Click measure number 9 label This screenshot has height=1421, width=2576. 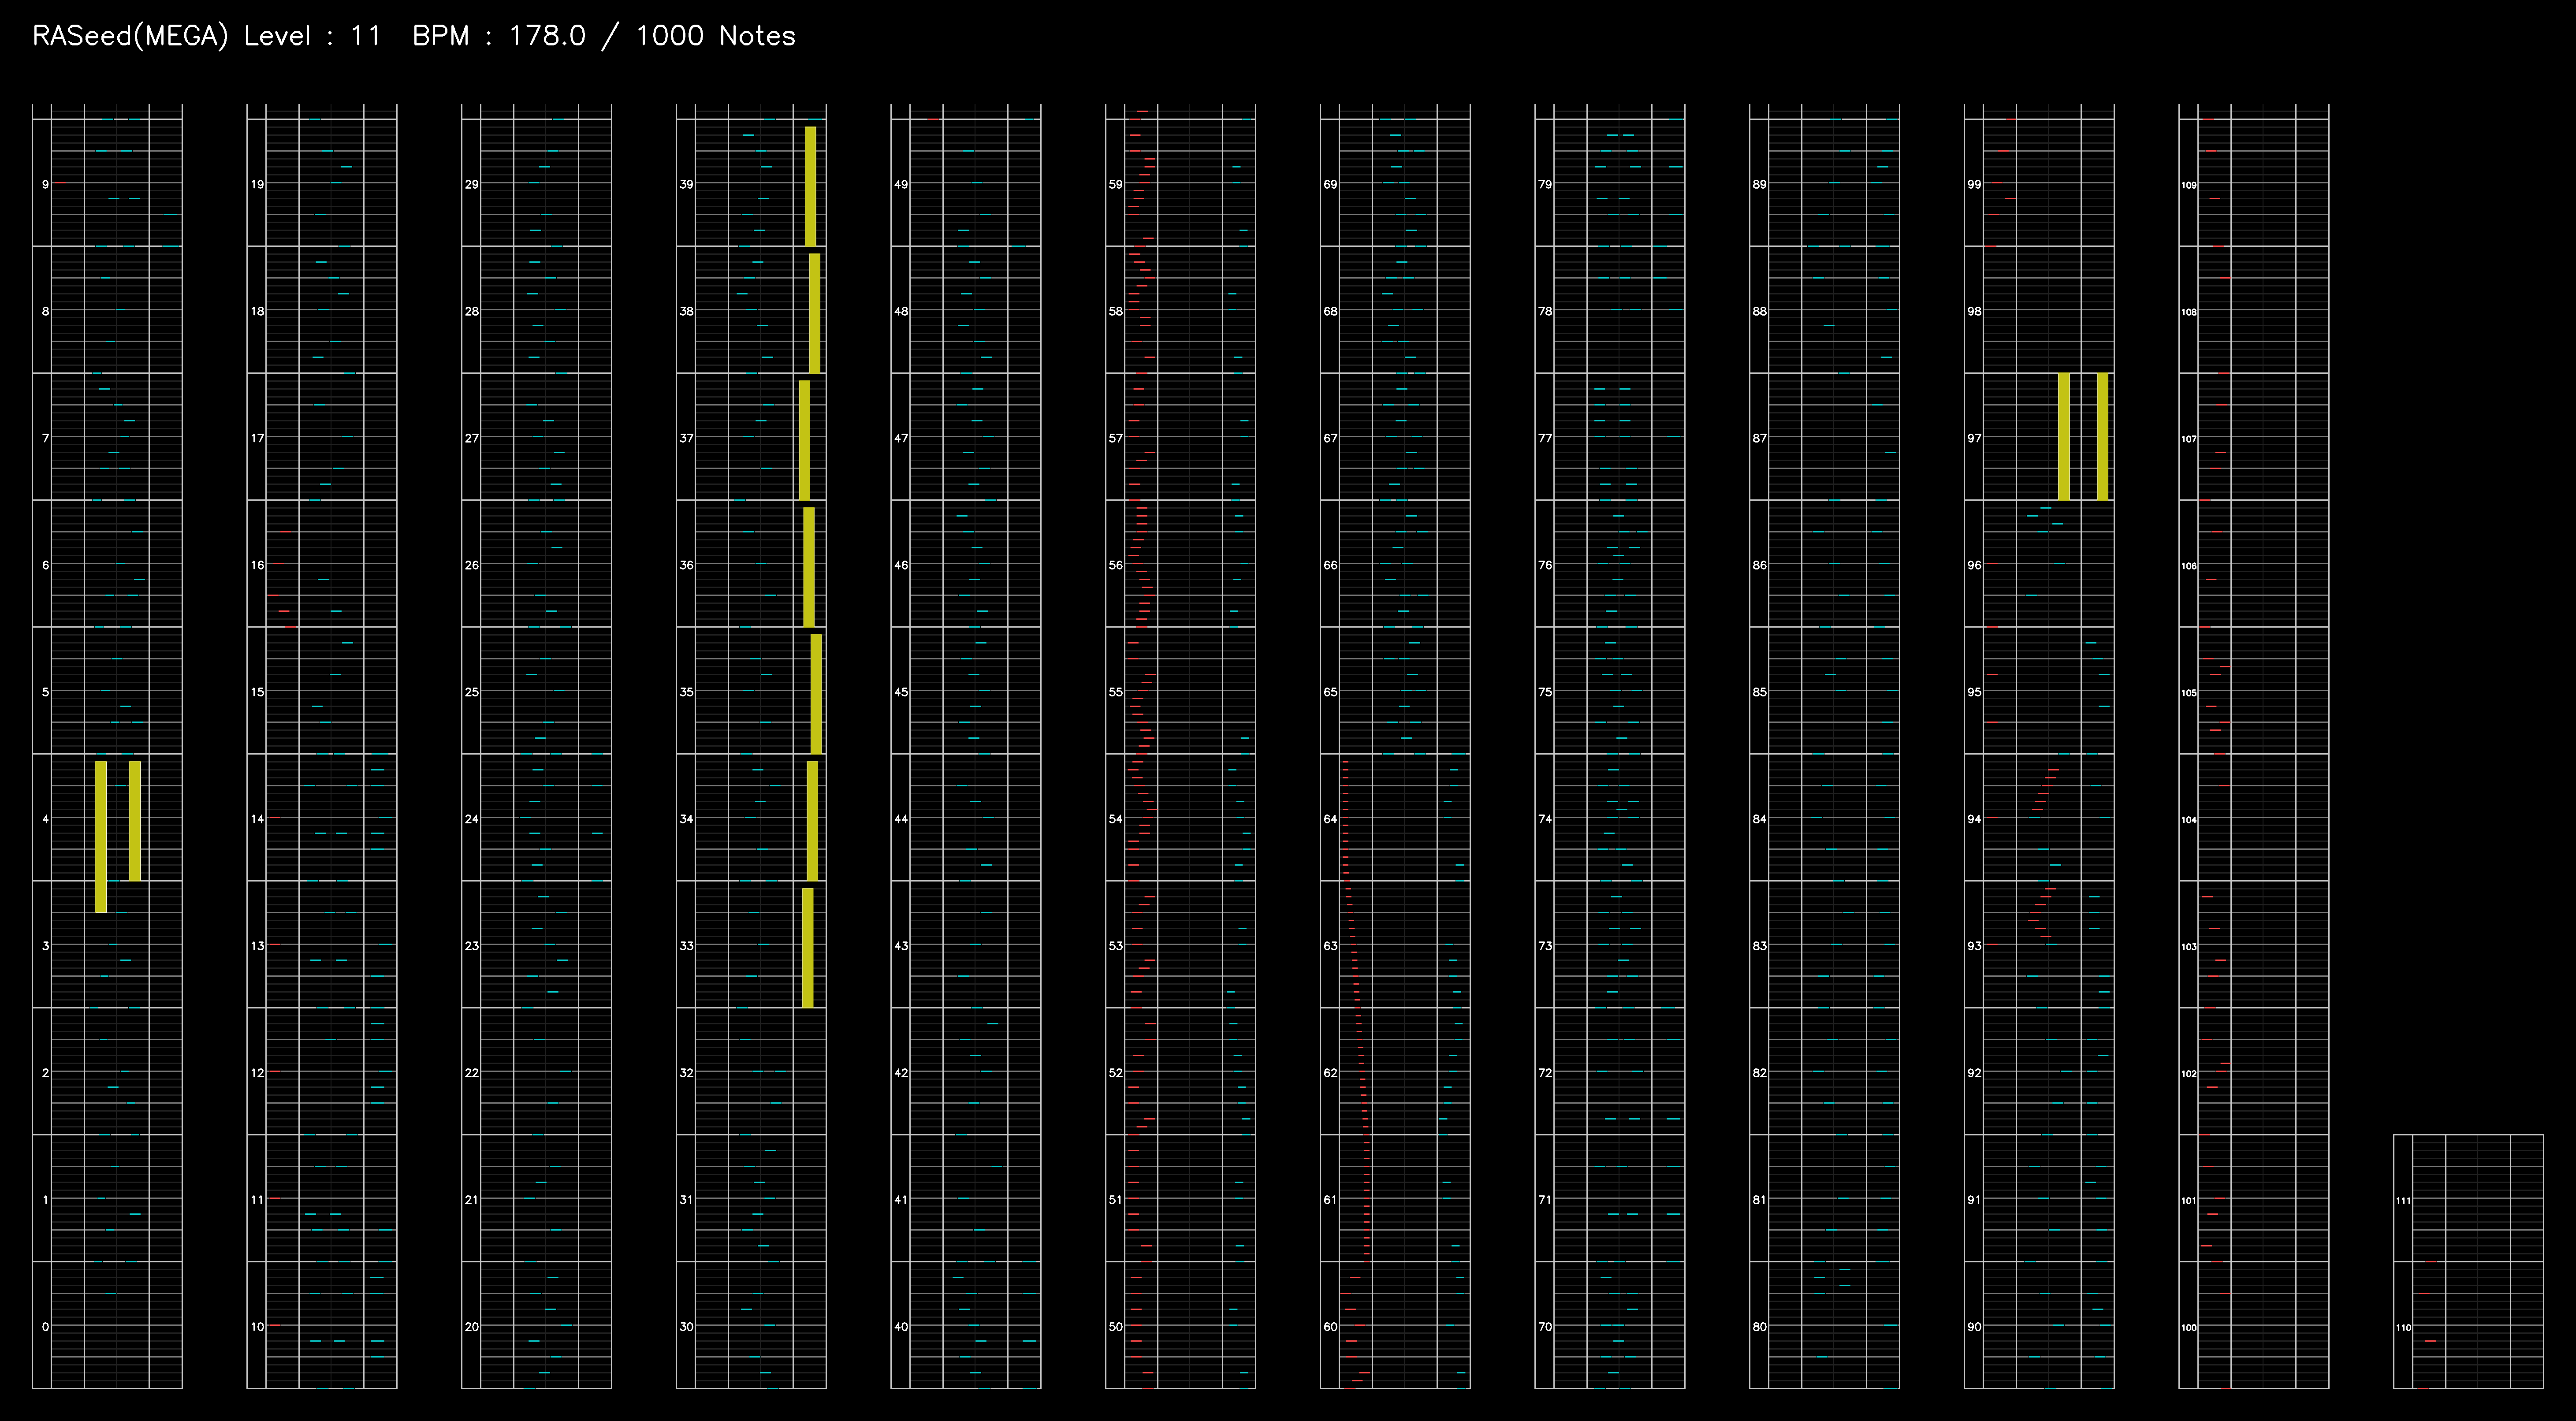pyautogui.click(x=45, y=184)
